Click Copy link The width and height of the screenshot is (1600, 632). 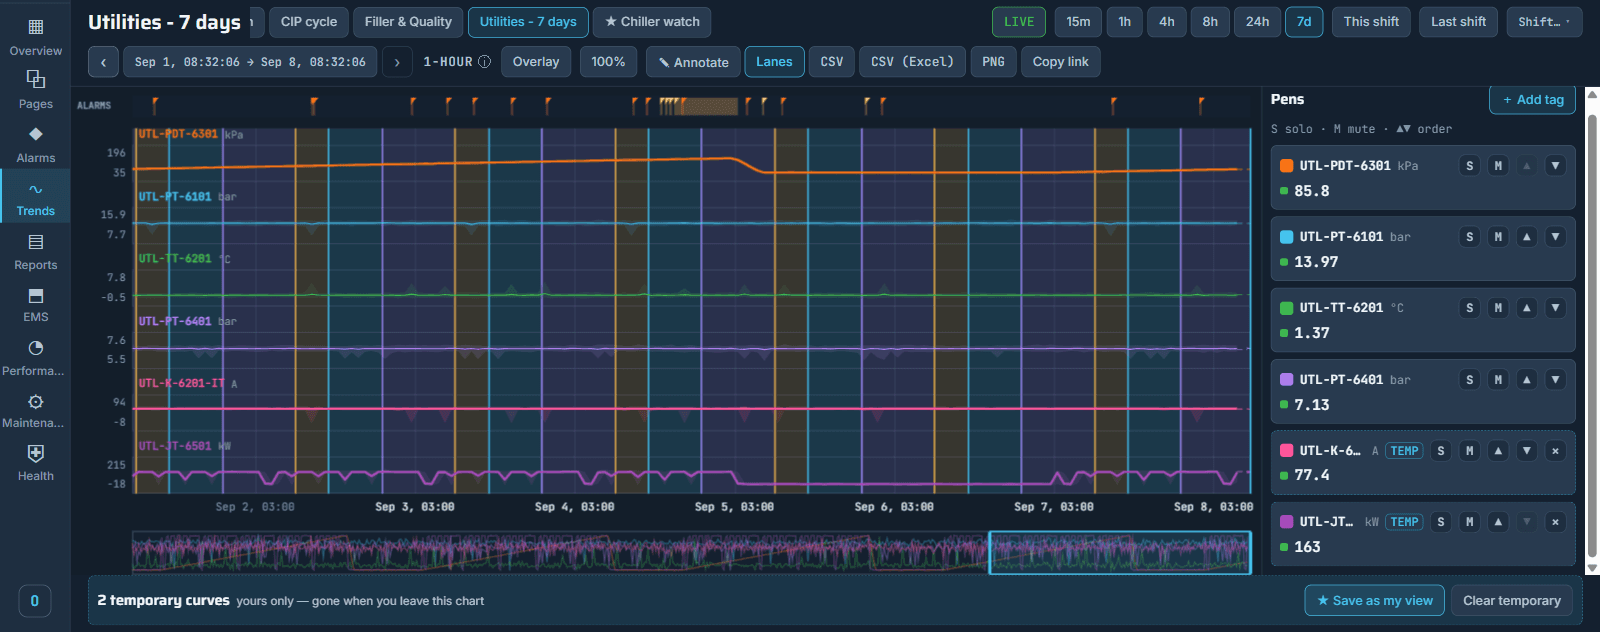1060,62
